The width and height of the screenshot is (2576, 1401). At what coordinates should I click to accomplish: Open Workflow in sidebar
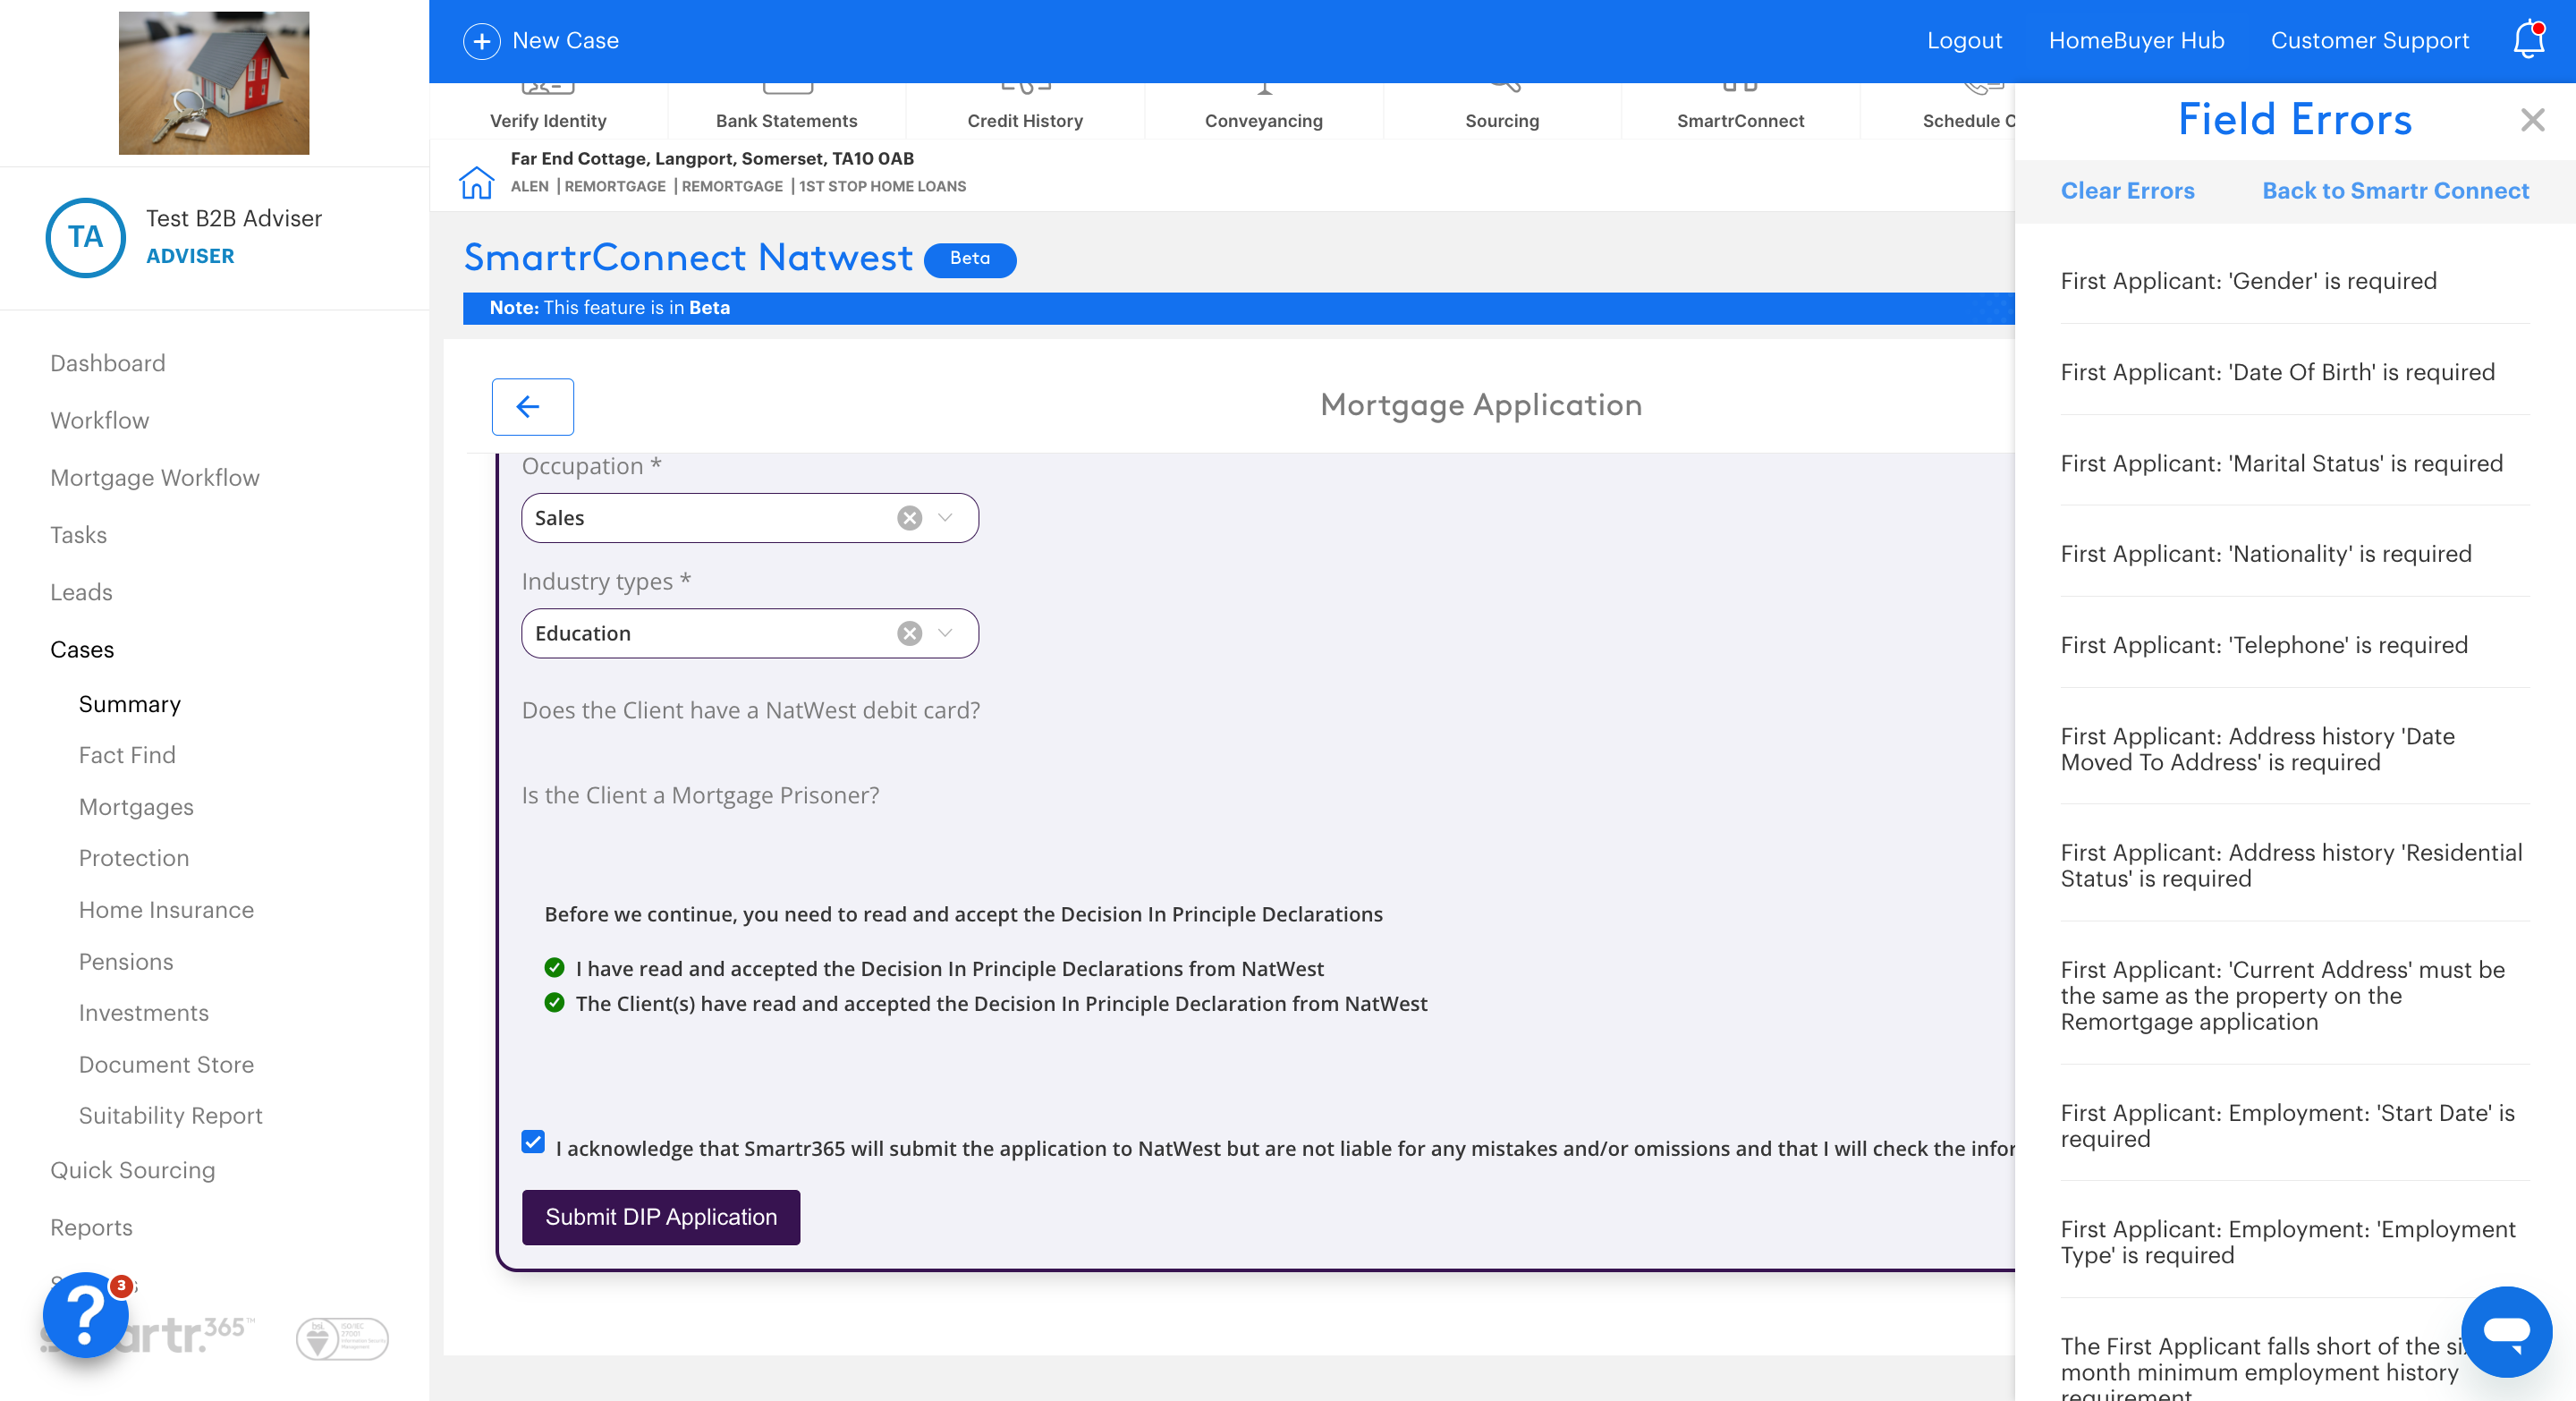100,420
